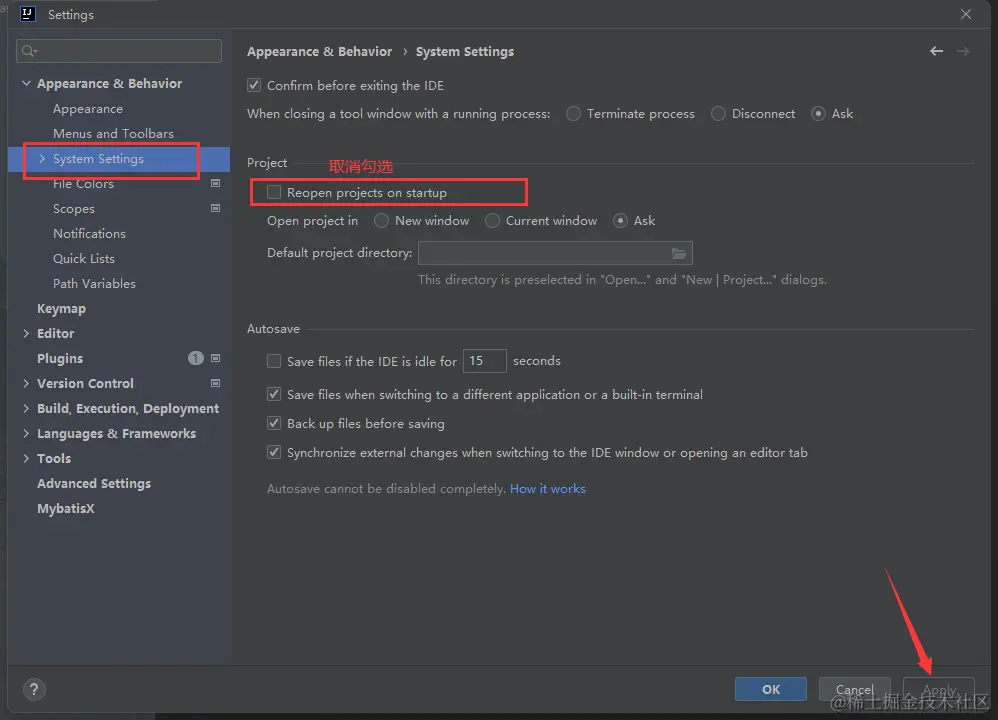This screenshot has height=720, width=998.
Task: Expand the Editor section
Action: click(26, 333)
